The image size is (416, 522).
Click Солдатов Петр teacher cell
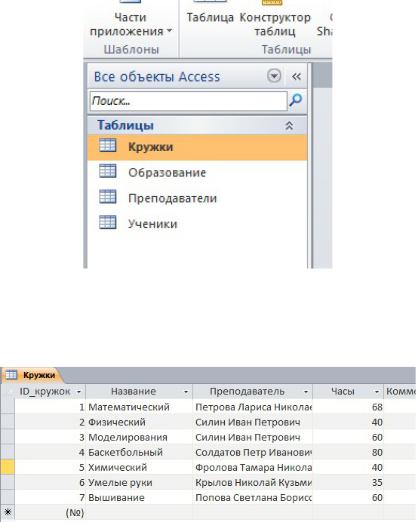253,452
